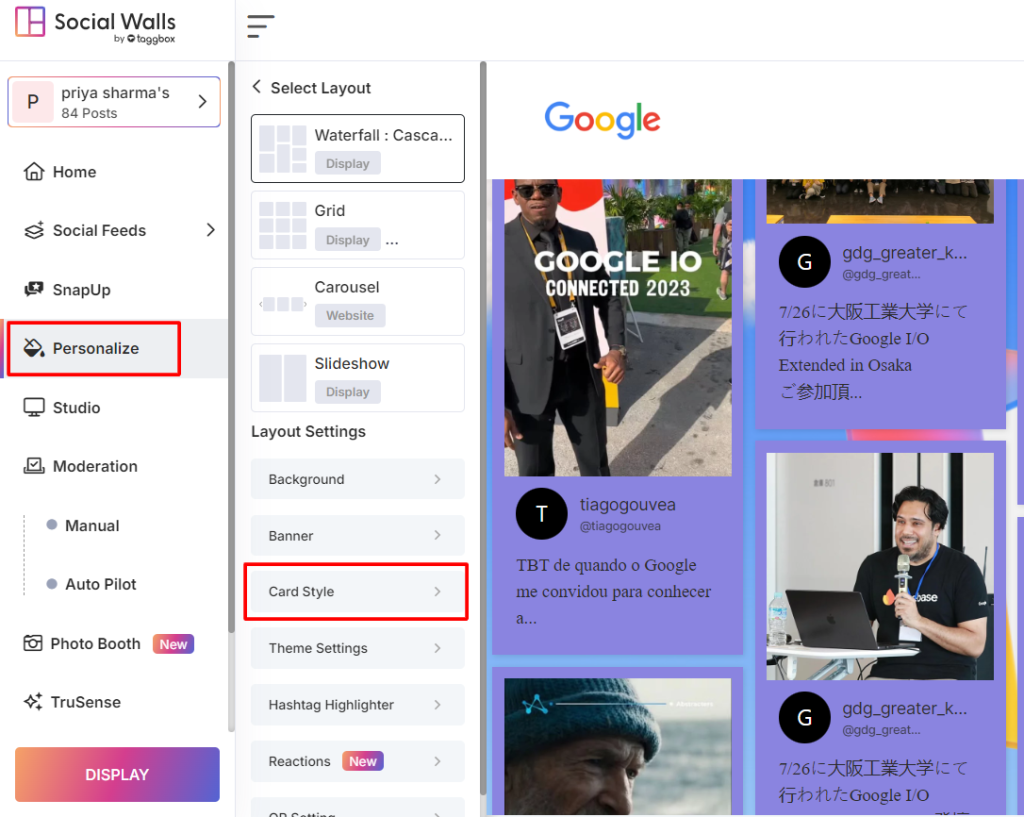Click the Home house icon
The width and height of the screenshot is (1024, 817).
pos(34,172)
